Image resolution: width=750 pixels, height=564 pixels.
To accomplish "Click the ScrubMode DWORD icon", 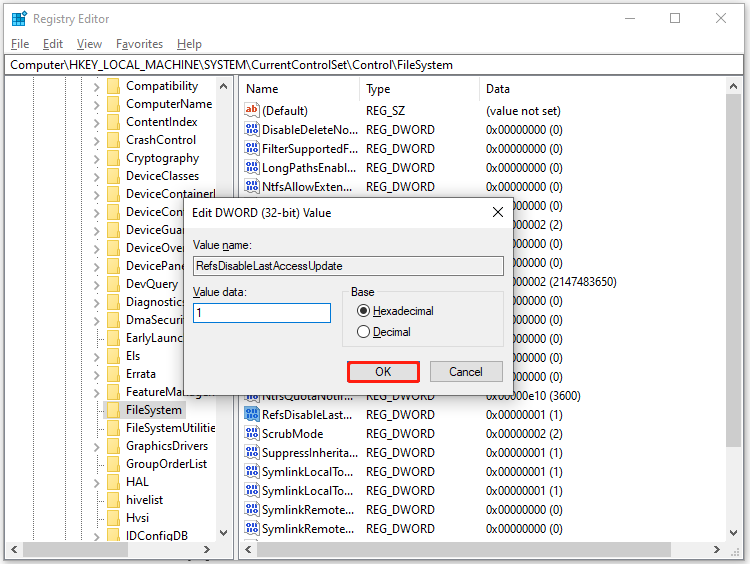I will click(252, 433).
